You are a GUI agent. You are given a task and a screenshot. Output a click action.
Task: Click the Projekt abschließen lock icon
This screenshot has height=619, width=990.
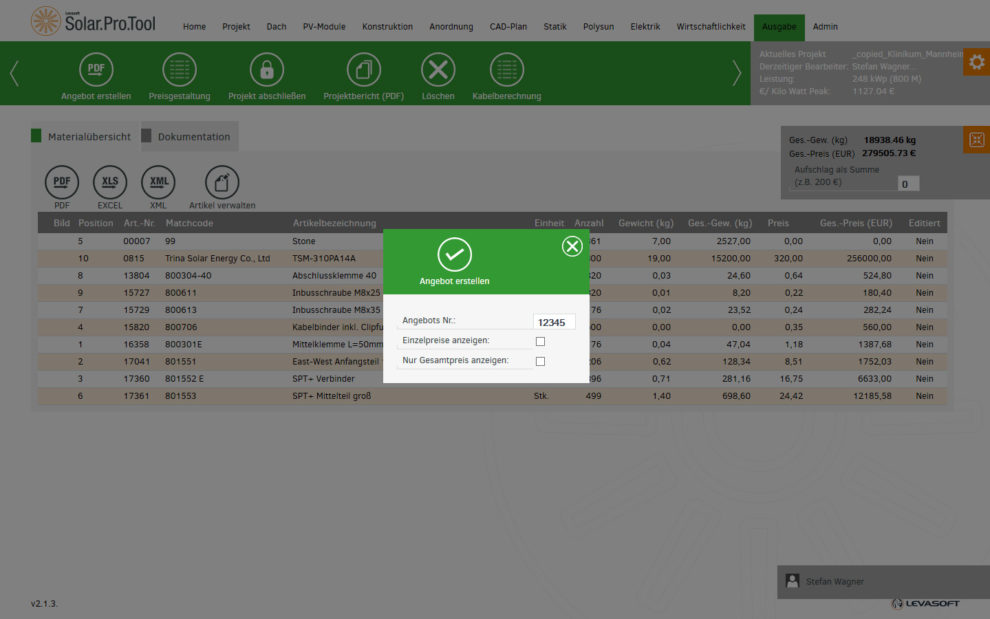(x=266, y=70)
